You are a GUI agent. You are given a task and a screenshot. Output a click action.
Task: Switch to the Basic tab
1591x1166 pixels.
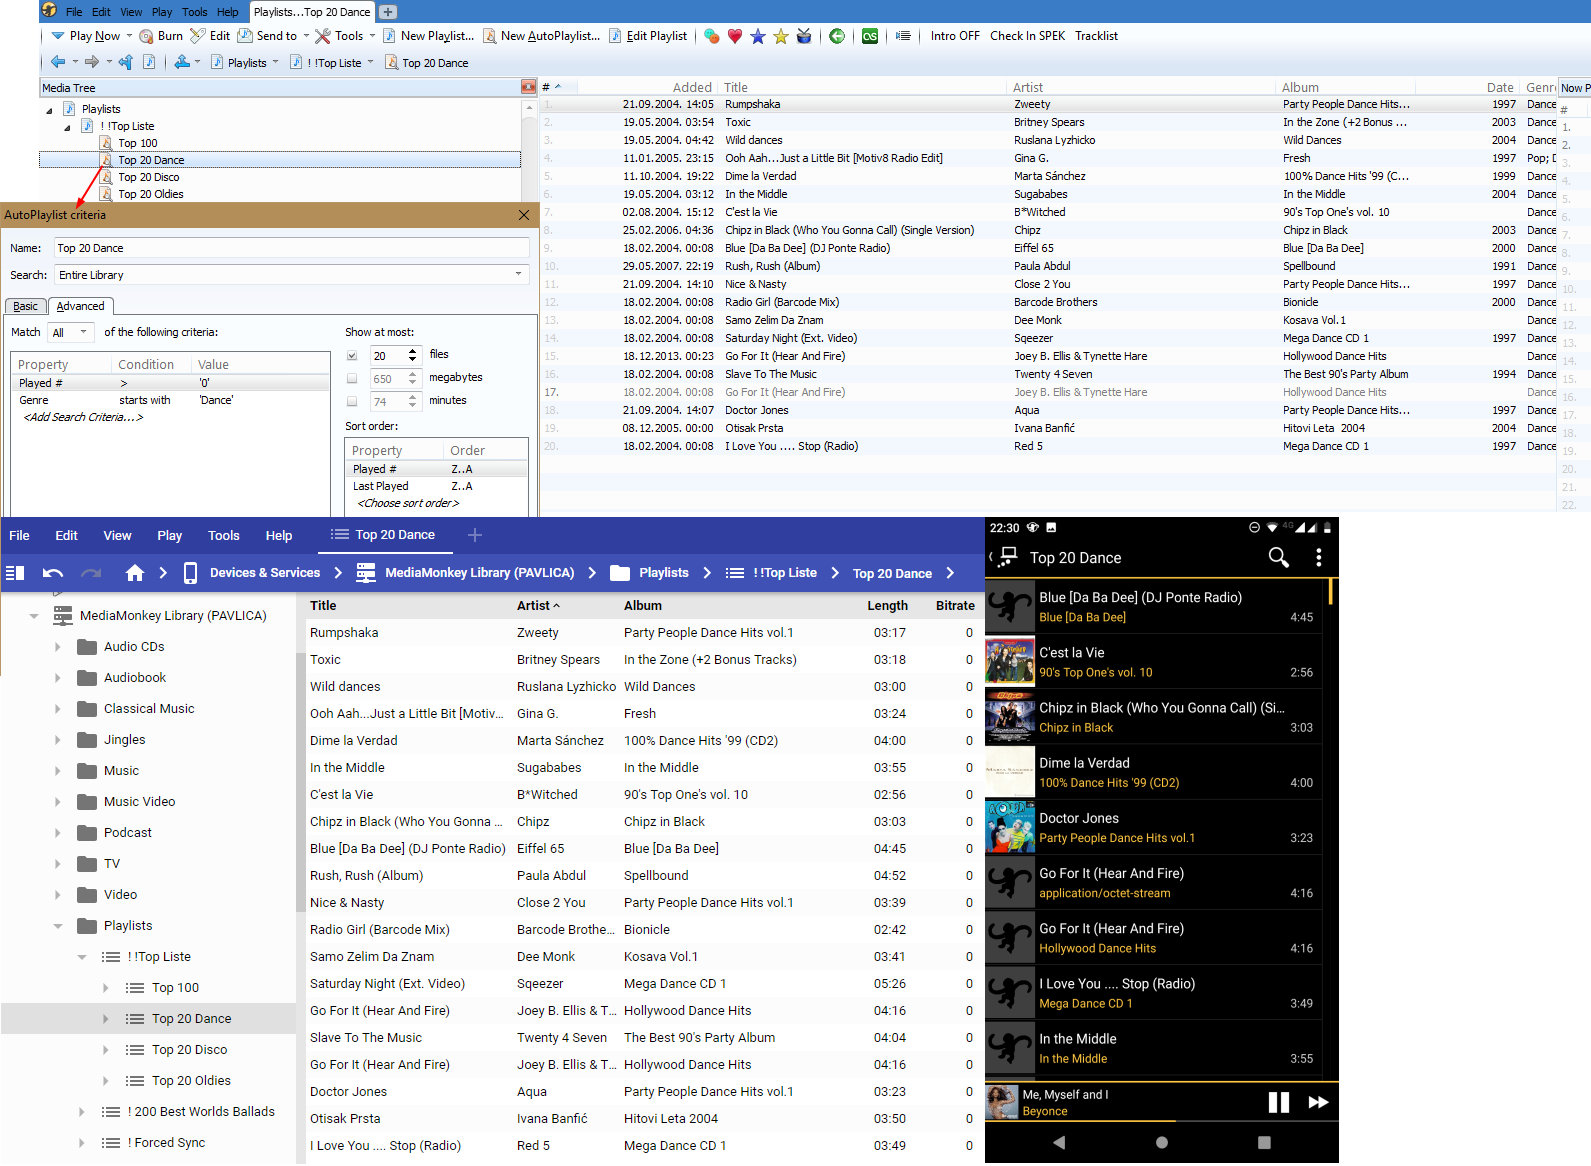pos(26,306)
